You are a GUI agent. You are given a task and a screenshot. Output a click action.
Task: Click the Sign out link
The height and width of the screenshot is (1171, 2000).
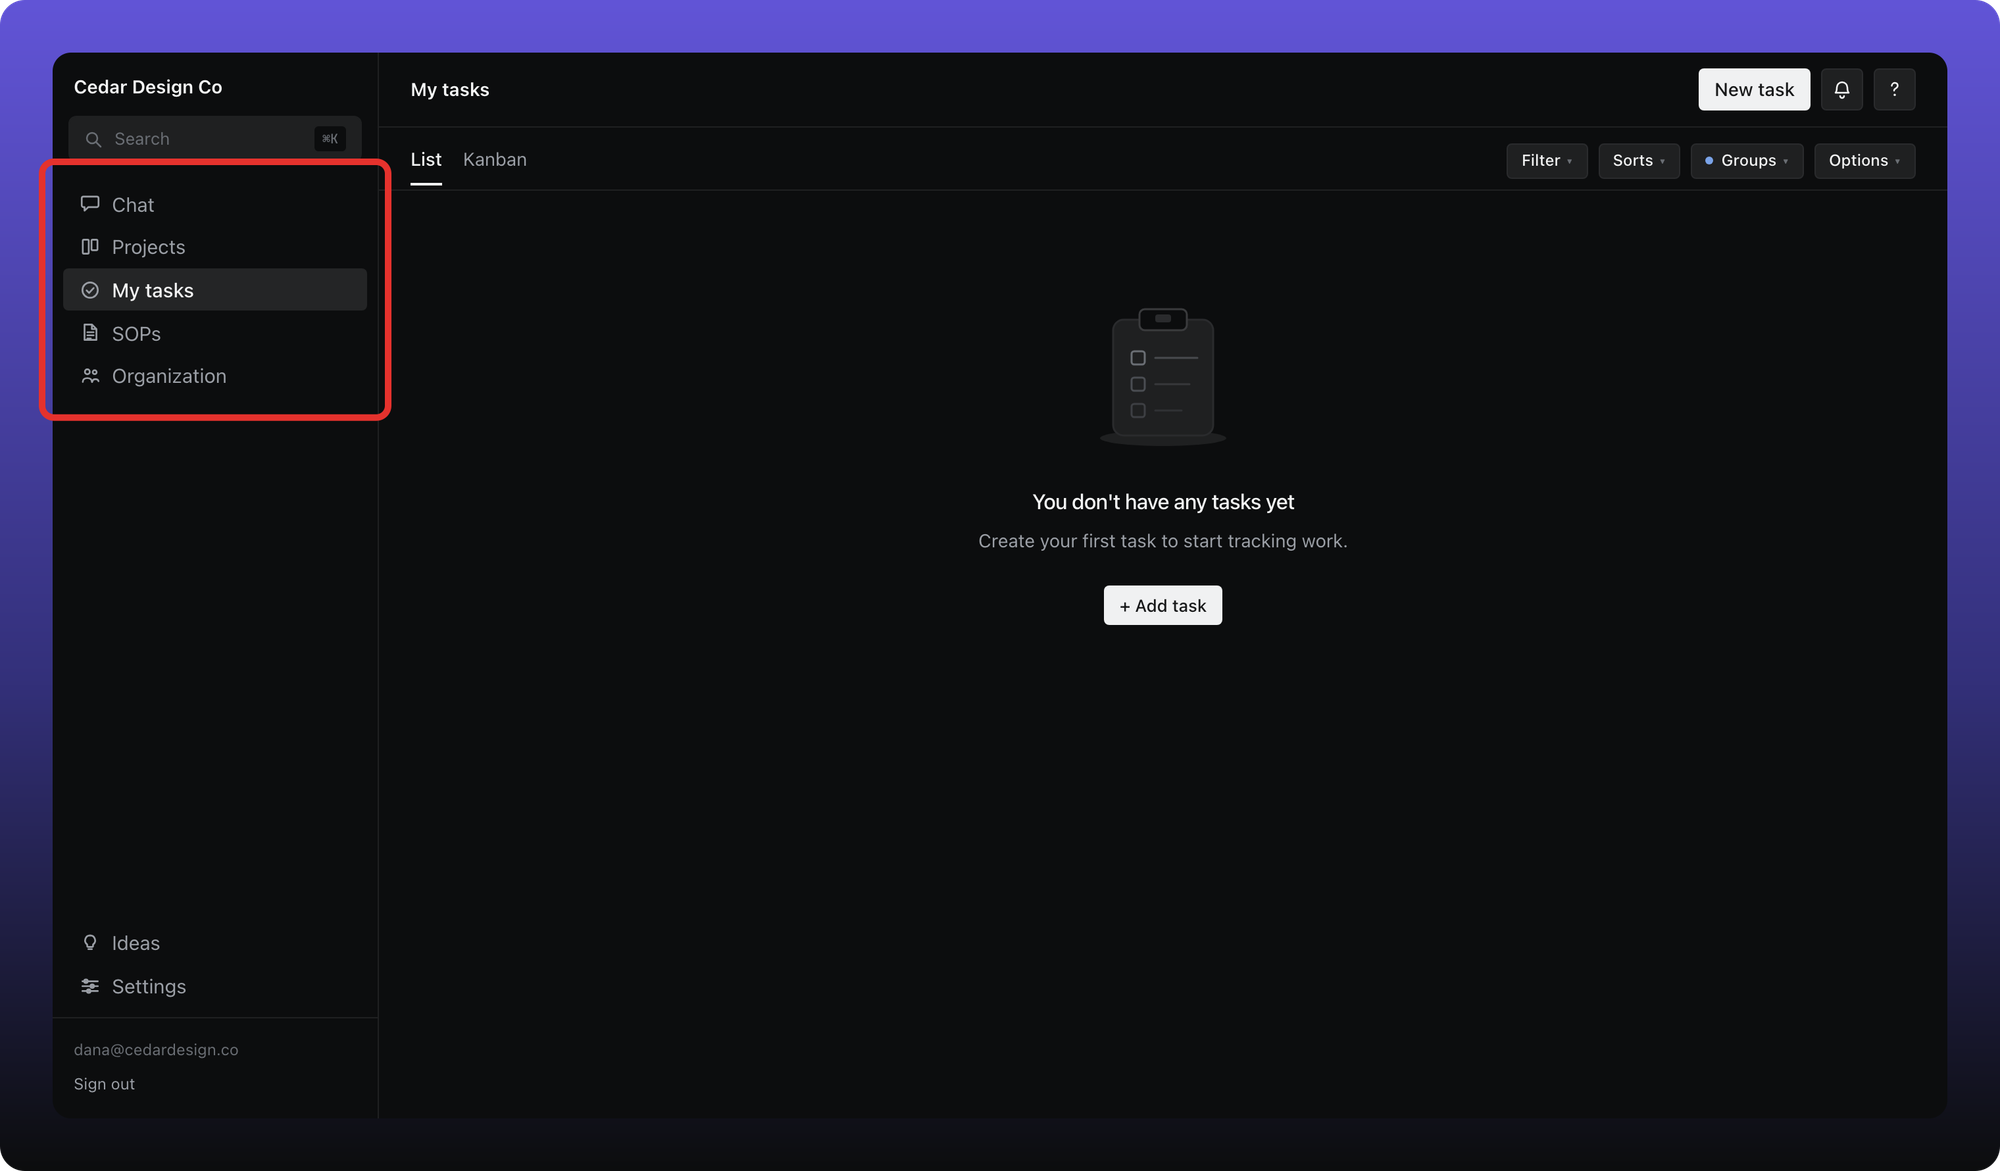104,1084
